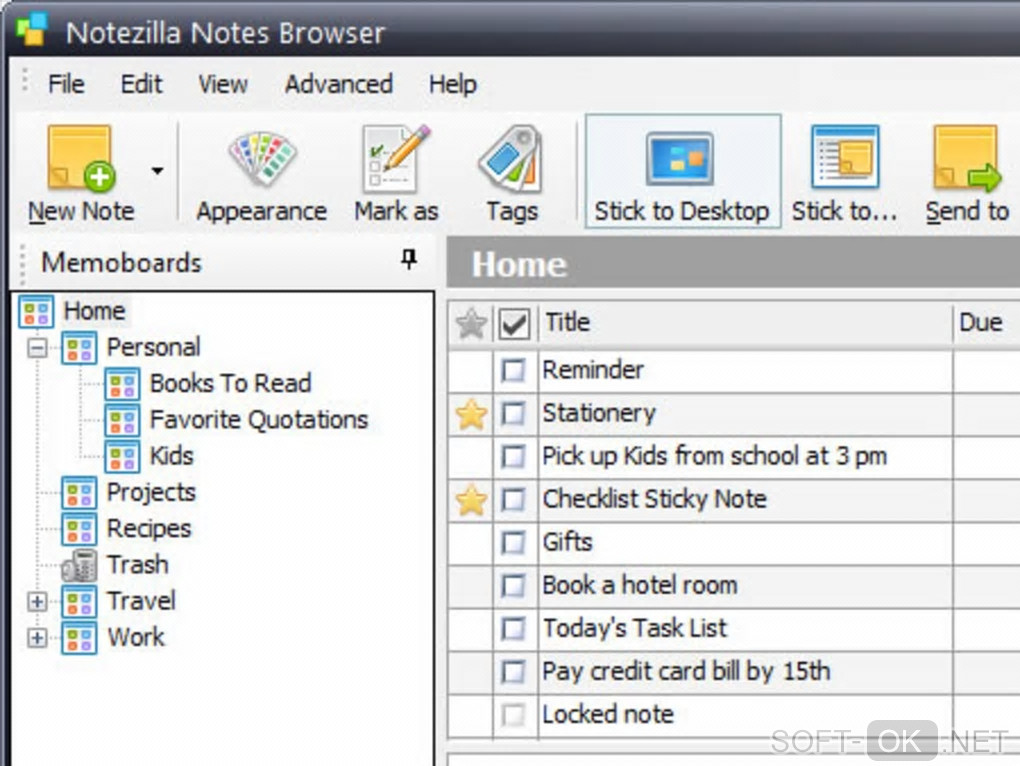The width and height of the screenshot is (1020, 766).
Task: Click Stick to Desktop button
Action: (683, 171)
